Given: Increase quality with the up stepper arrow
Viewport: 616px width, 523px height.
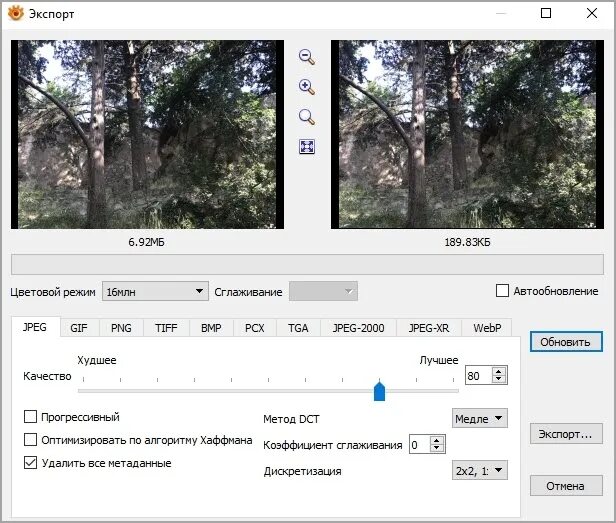Looking at the screenshot, I should coord(499,371).
